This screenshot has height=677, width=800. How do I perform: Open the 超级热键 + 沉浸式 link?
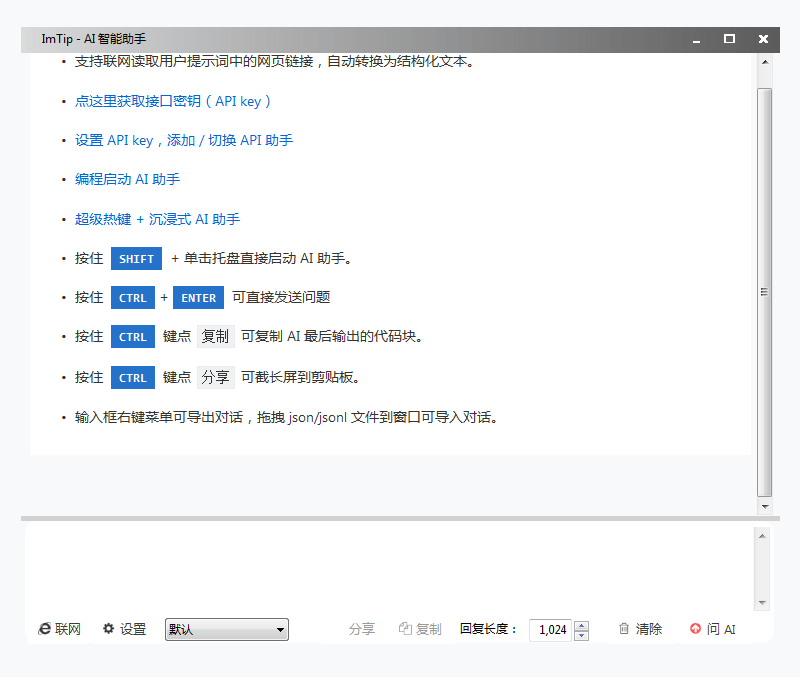(x=157, y=219)
